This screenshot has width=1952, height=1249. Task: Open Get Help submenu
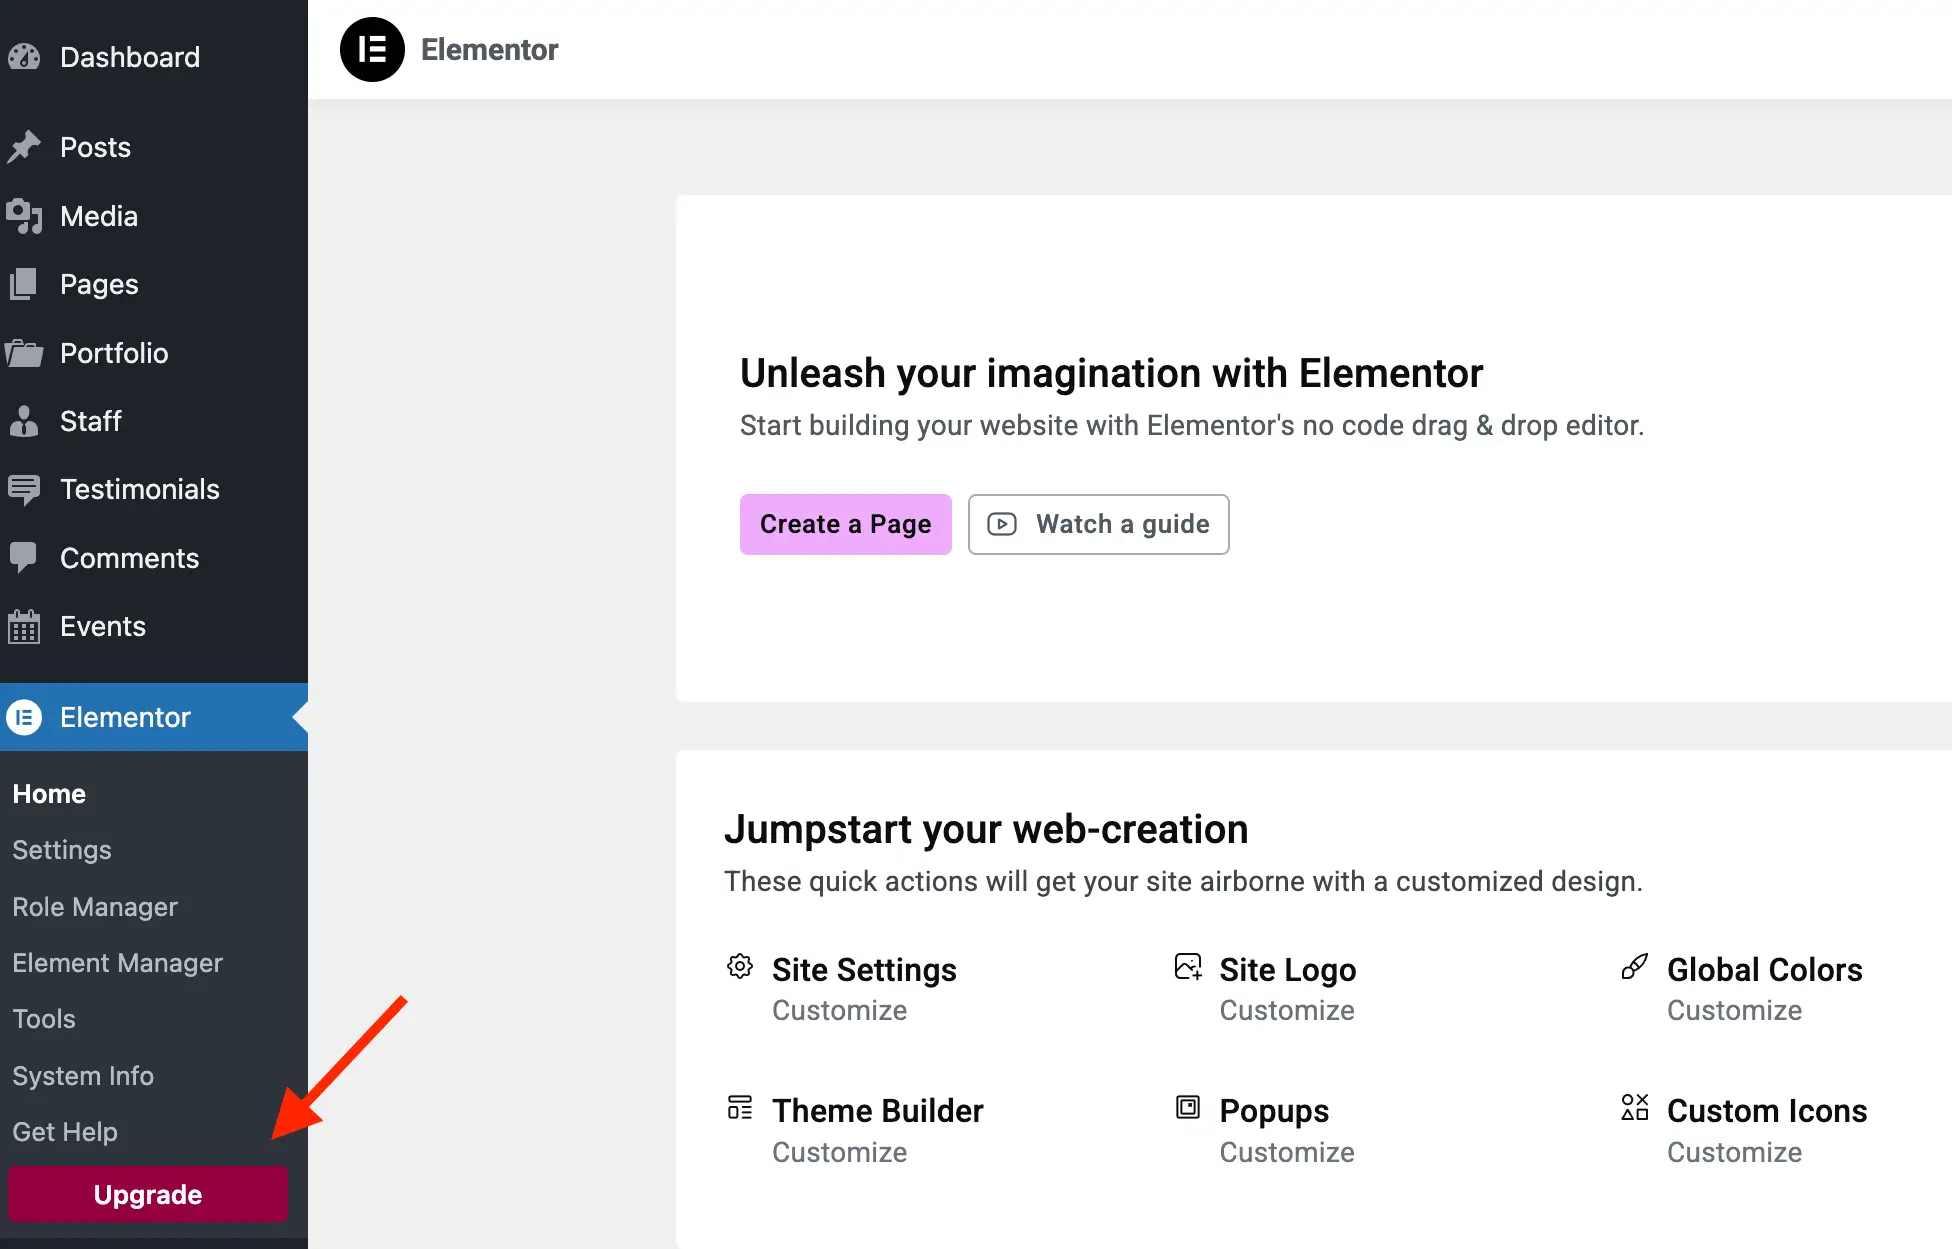[65, 1132]
